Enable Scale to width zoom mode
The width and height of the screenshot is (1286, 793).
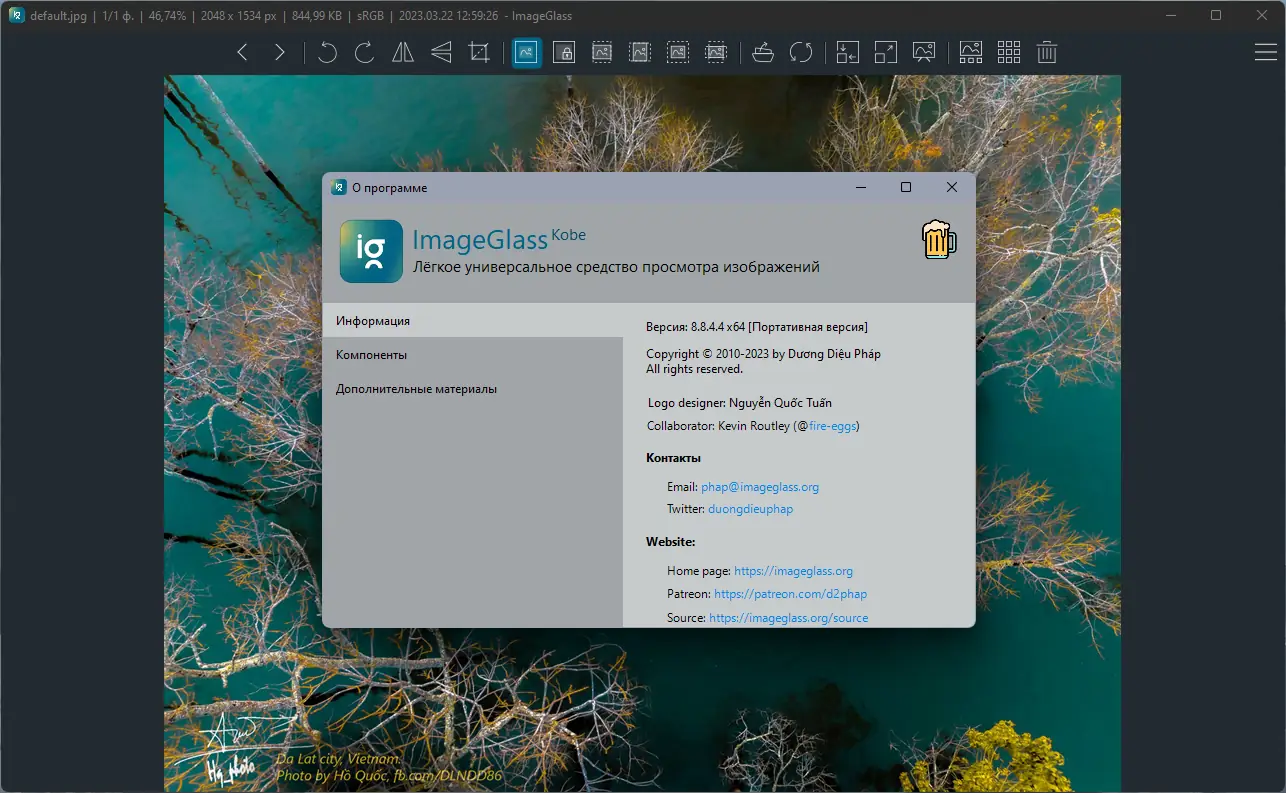(x=602, y=52)
